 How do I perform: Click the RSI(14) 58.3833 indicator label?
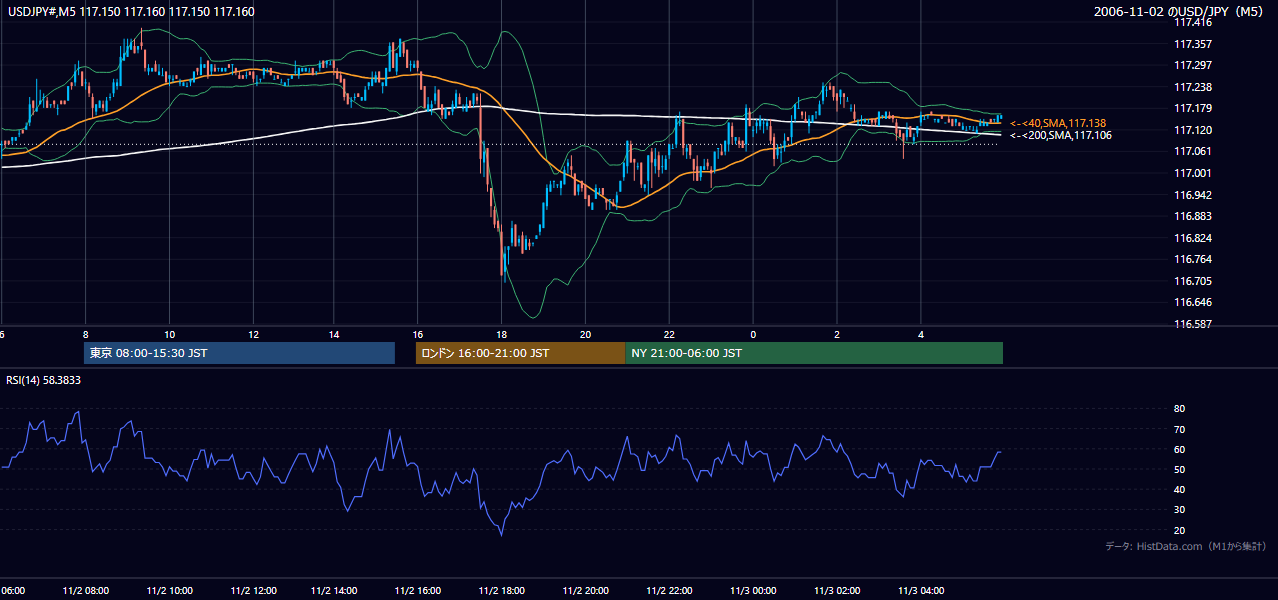tap(44, 380)
